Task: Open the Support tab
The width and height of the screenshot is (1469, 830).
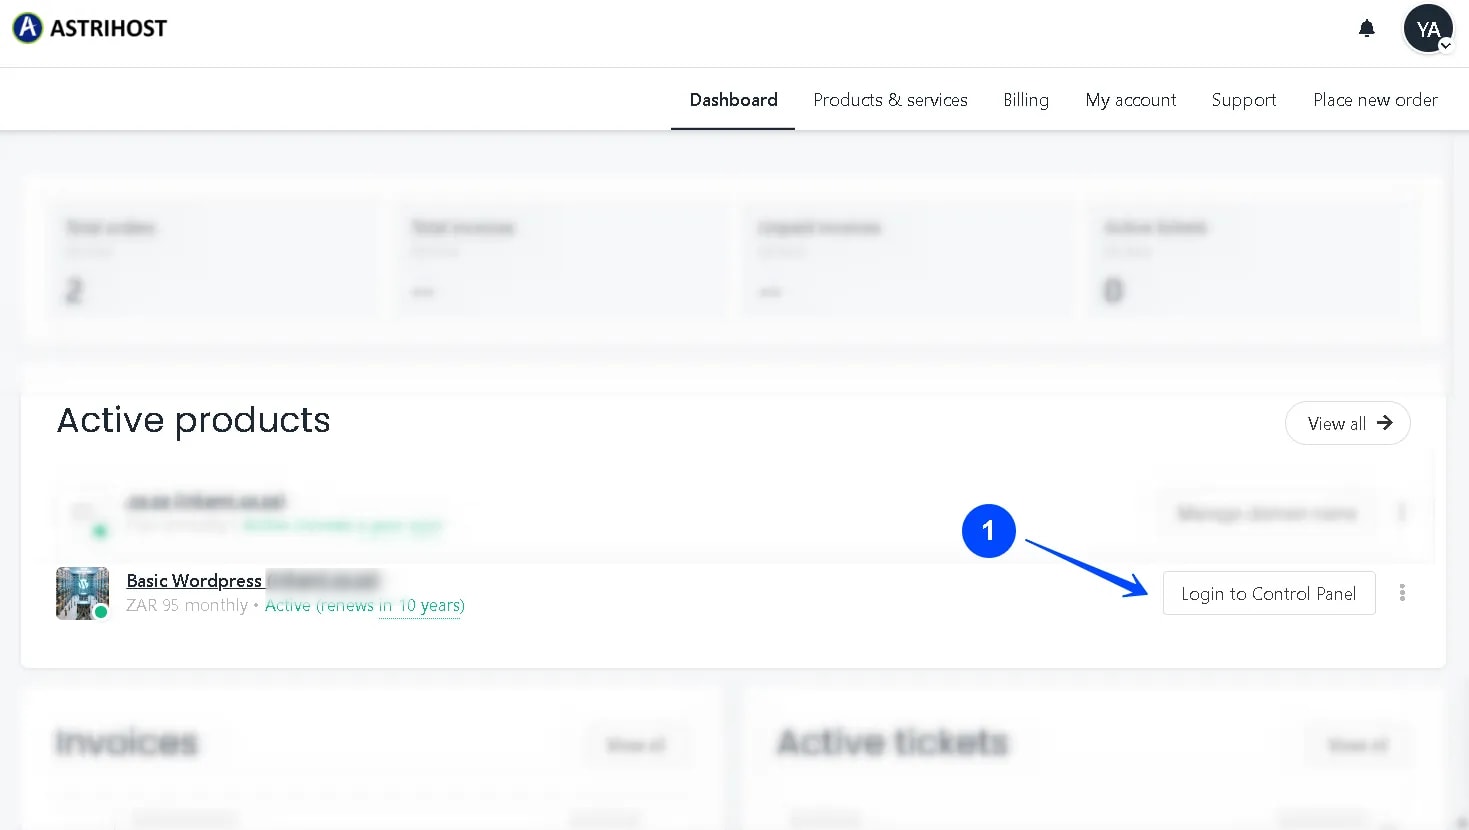Action: (x=1243, y=99)
